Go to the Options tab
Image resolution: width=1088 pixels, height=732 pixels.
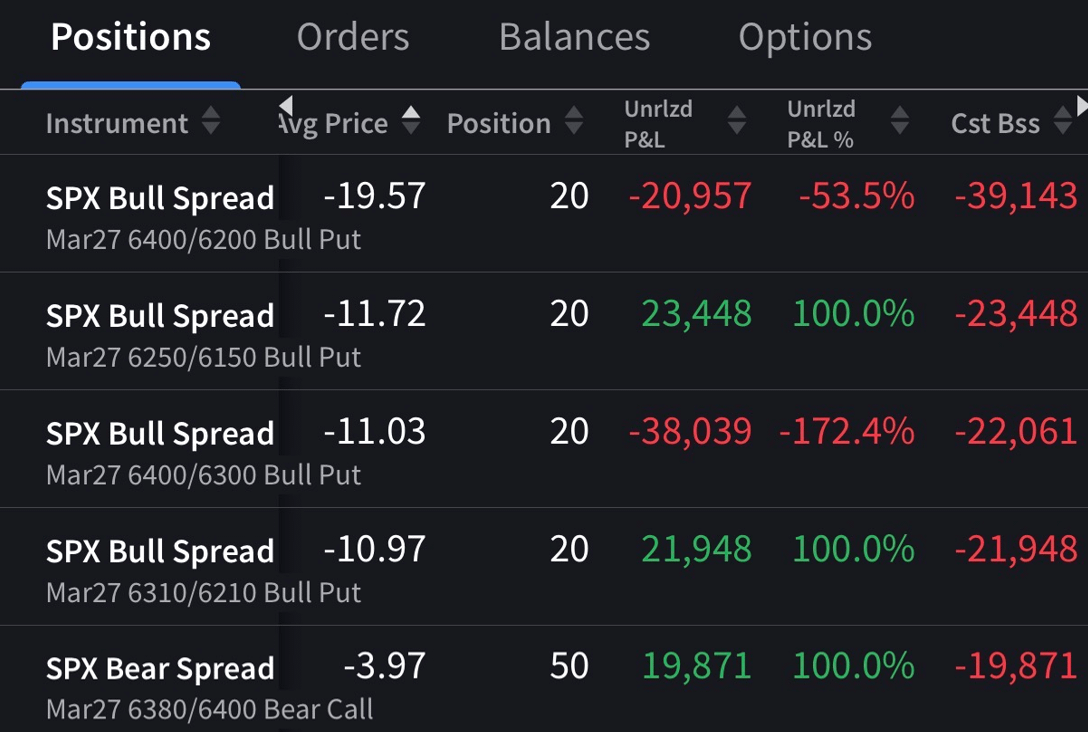click(805, 38)
